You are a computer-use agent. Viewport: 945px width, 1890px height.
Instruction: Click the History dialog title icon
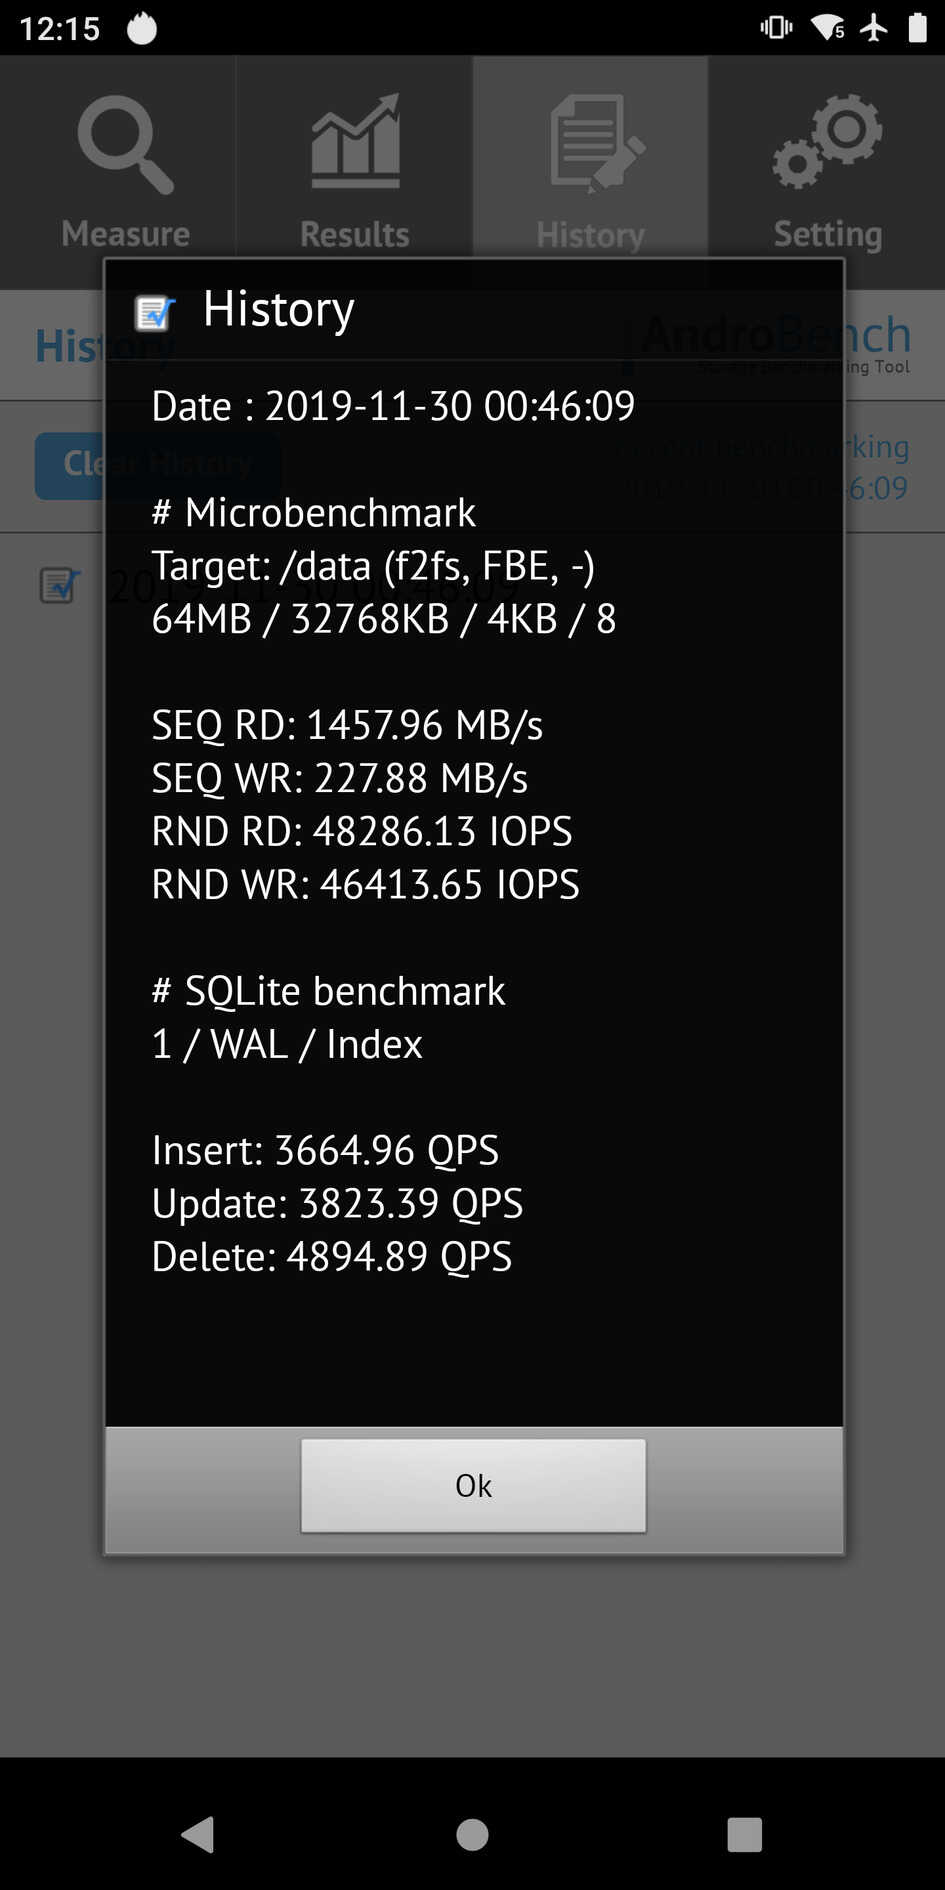155,313
